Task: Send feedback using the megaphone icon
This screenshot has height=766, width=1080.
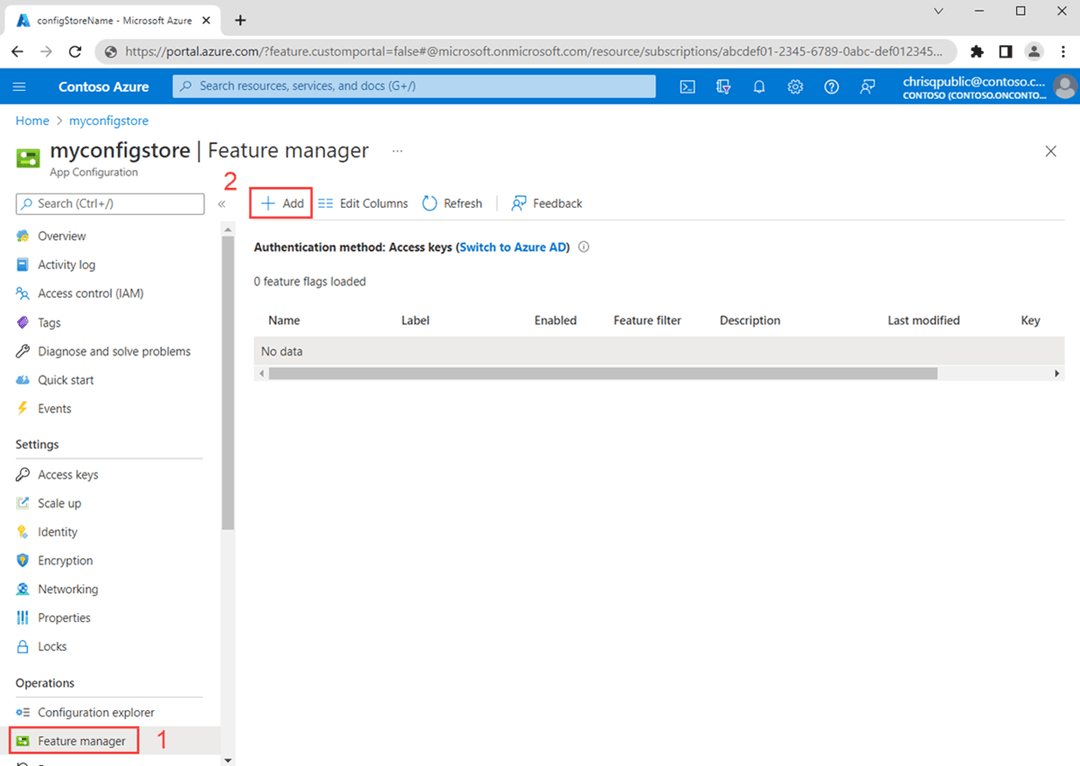Action: pos(867,87)
